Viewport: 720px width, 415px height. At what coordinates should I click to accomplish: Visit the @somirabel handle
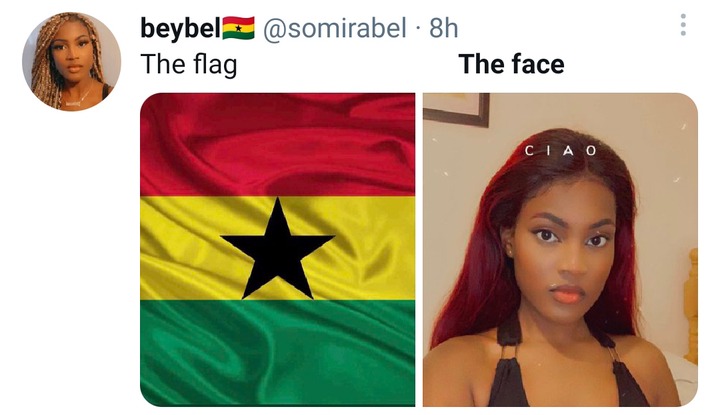[x=334, y=28]
